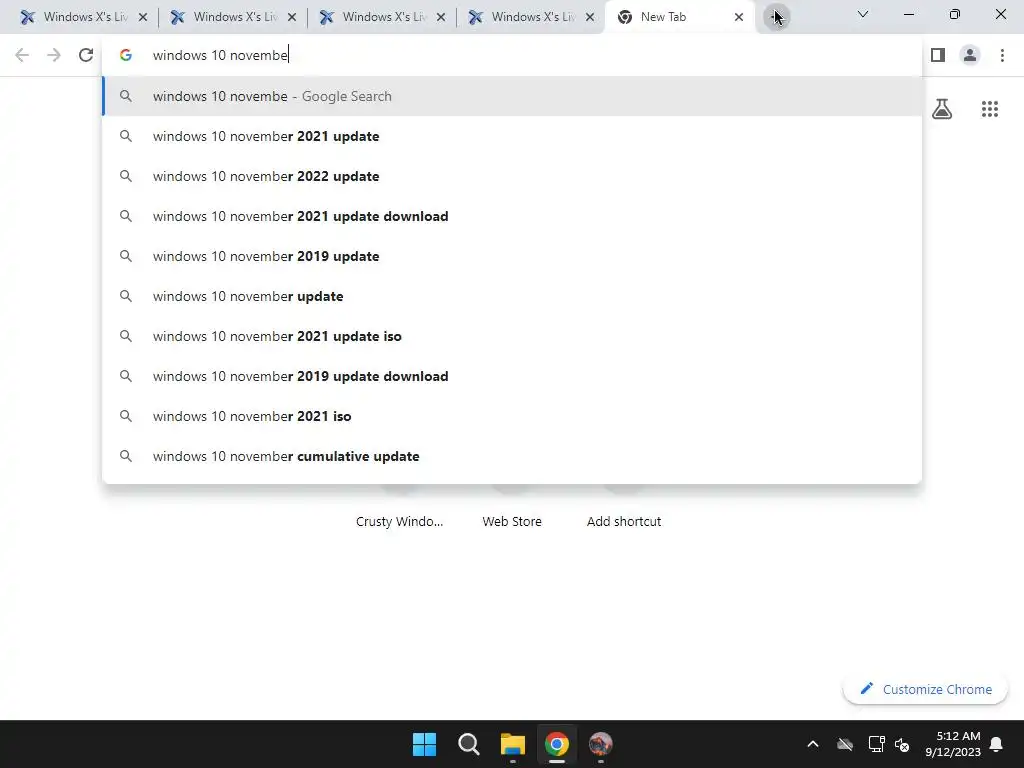Select 'windows 10 novembe - Google Search' suggestion
This screenshot has height=768, width=1024.
coord(512,96)
